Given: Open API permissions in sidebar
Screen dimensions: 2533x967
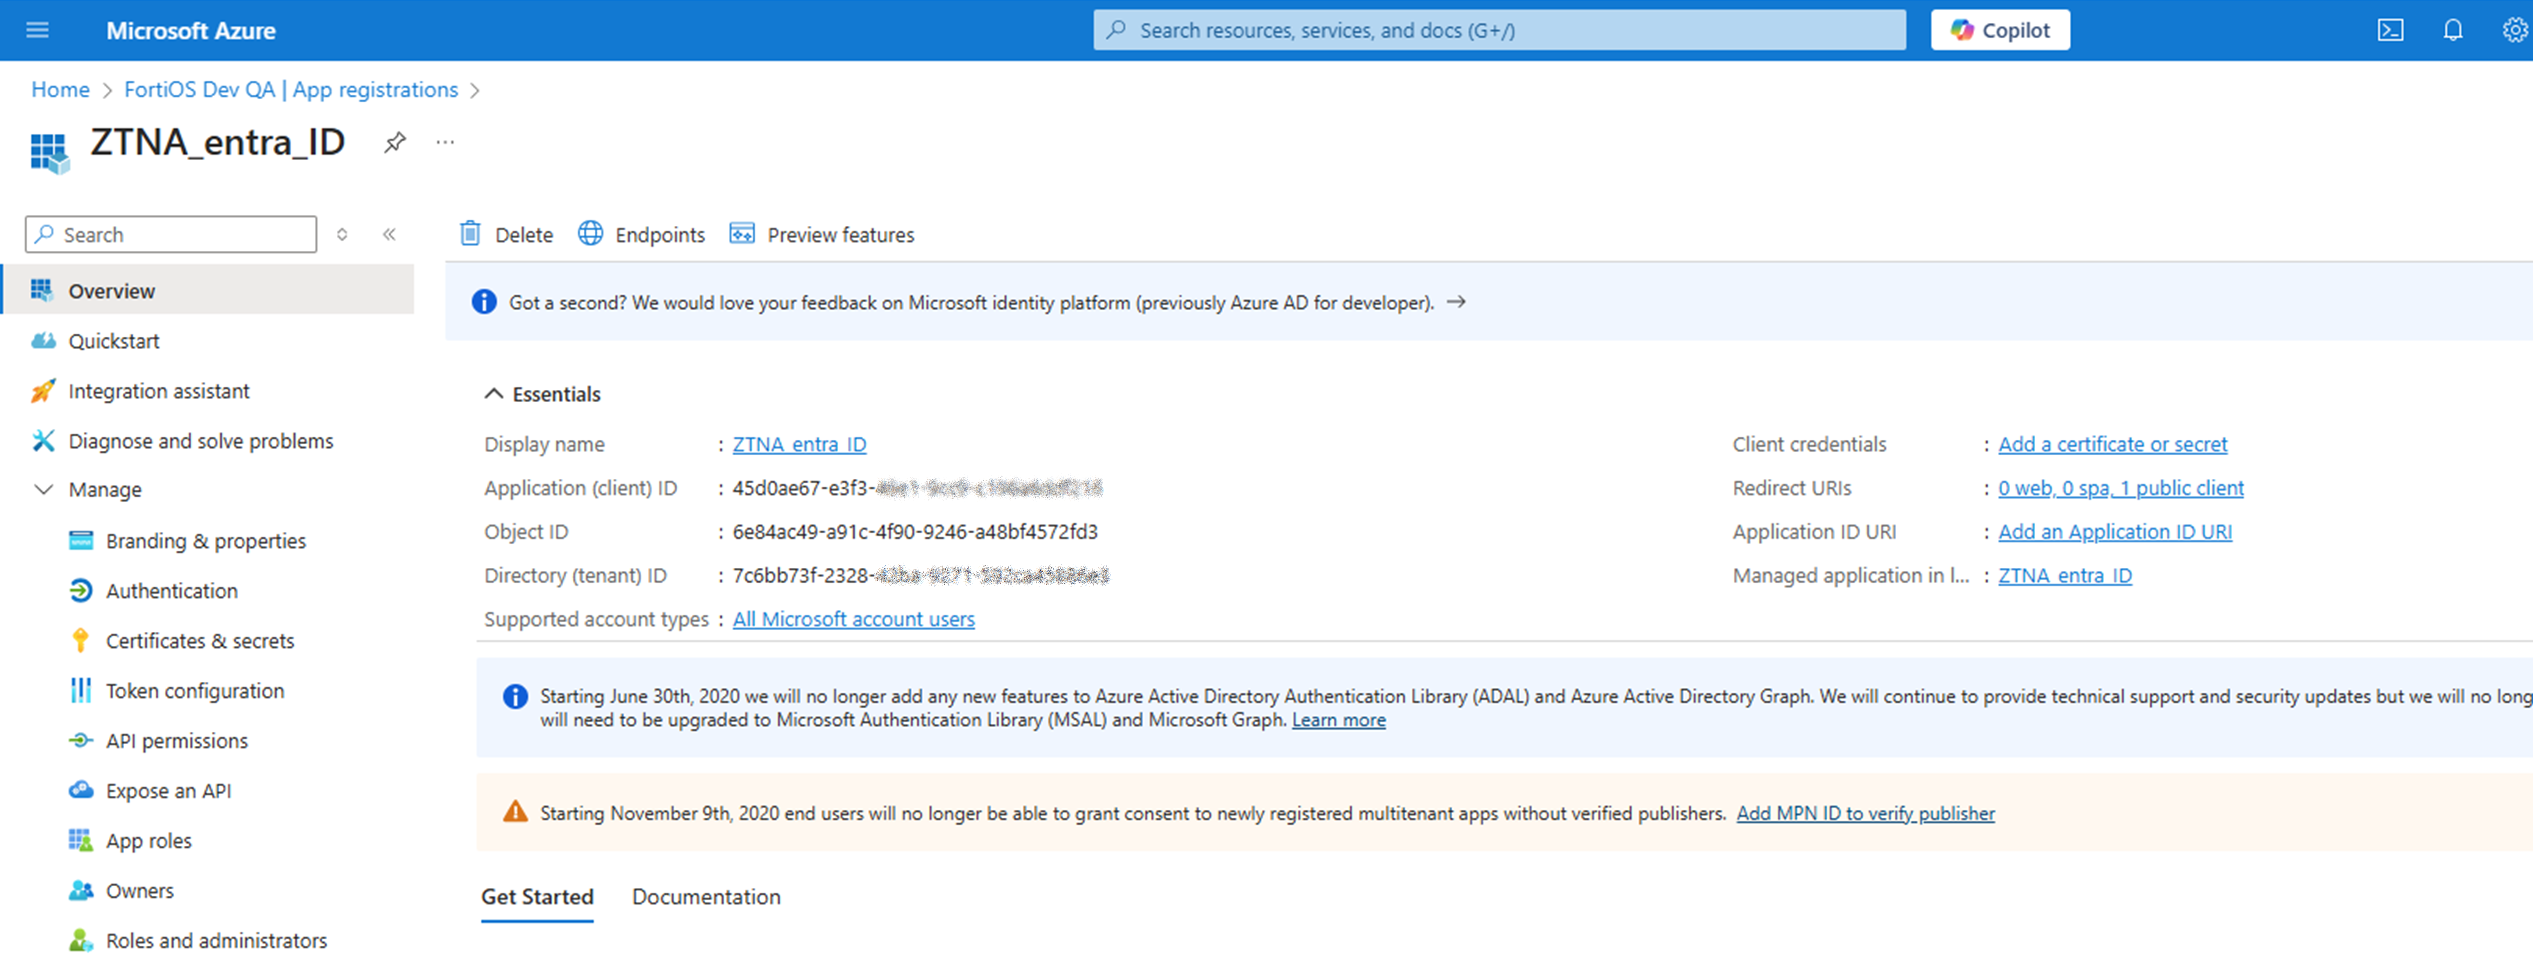Looking at the screenshot, I should 177,741.
